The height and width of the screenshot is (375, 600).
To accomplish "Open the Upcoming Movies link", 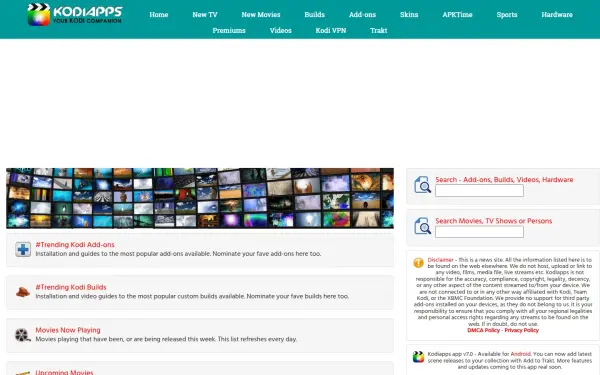I will 64,372.
